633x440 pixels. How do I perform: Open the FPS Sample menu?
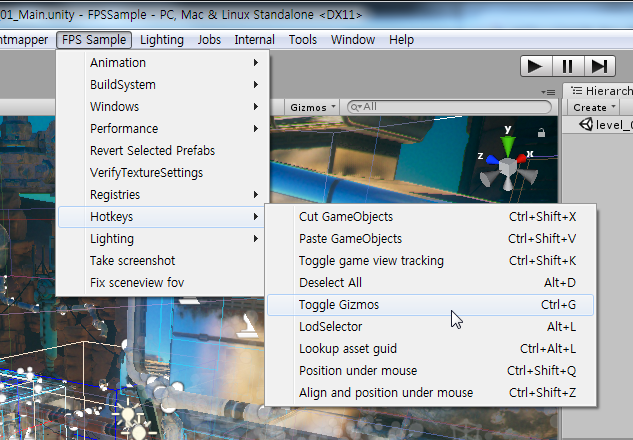[94, 40]
